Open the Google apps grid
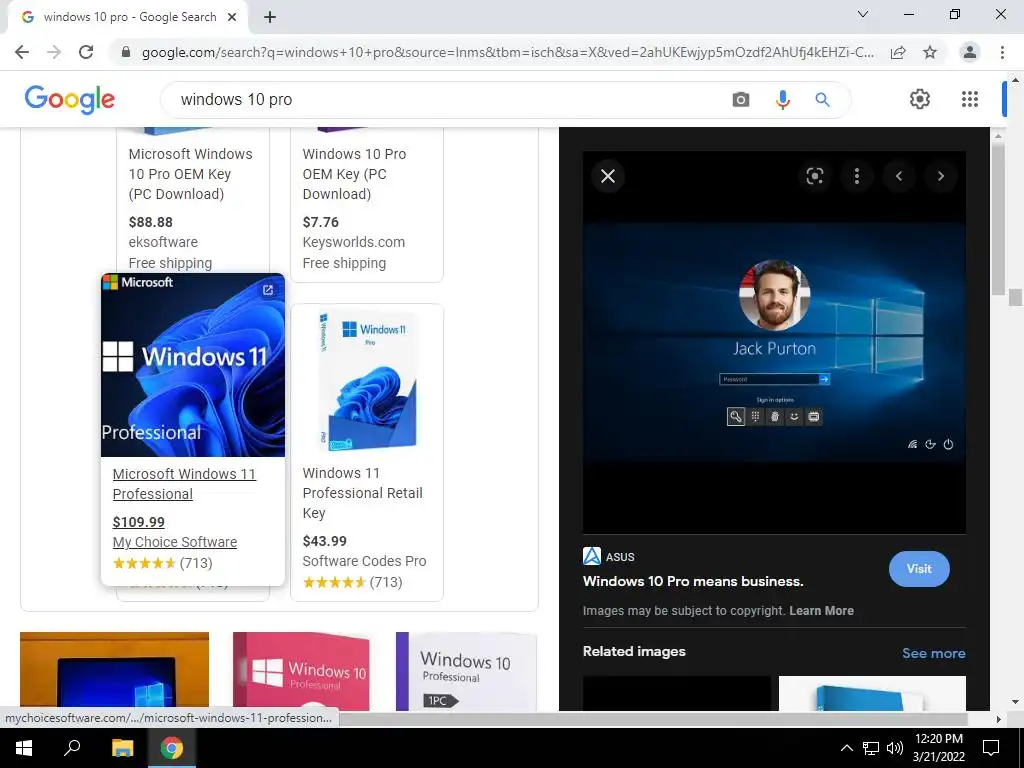 [970, 99]
